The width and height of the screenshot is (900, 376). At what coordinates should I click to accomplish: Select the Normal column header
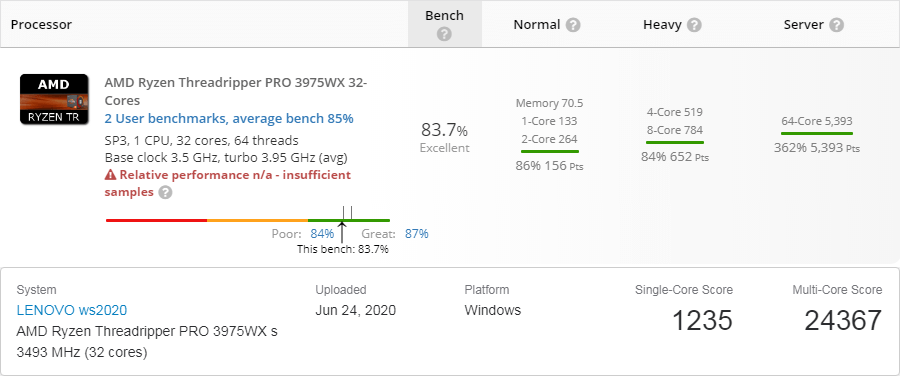pos(537,25)
